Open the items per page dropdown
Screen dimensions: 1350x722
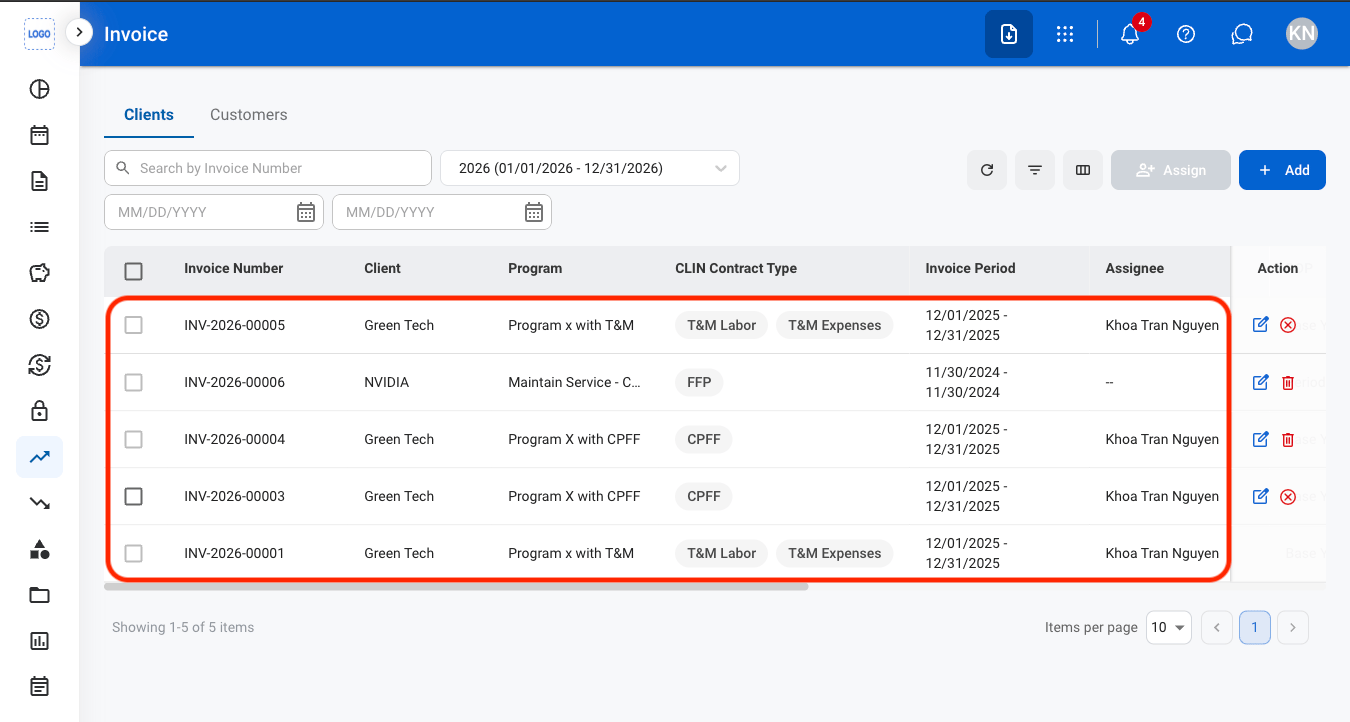[1169, 627]
